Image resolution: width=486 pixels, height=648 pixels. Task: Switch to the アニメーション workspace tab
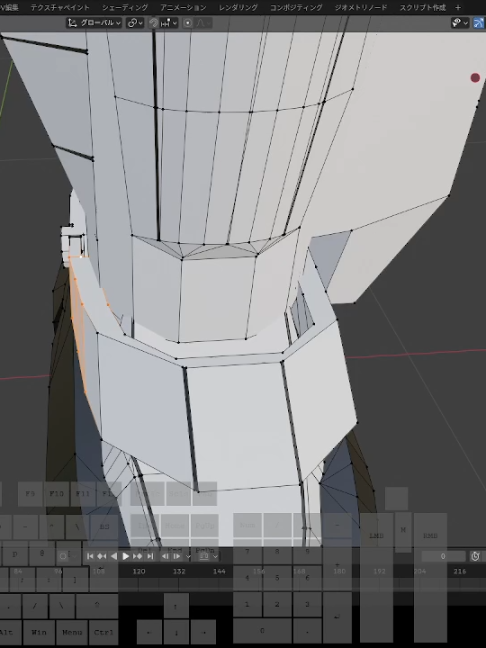click(x=183, y=7)
